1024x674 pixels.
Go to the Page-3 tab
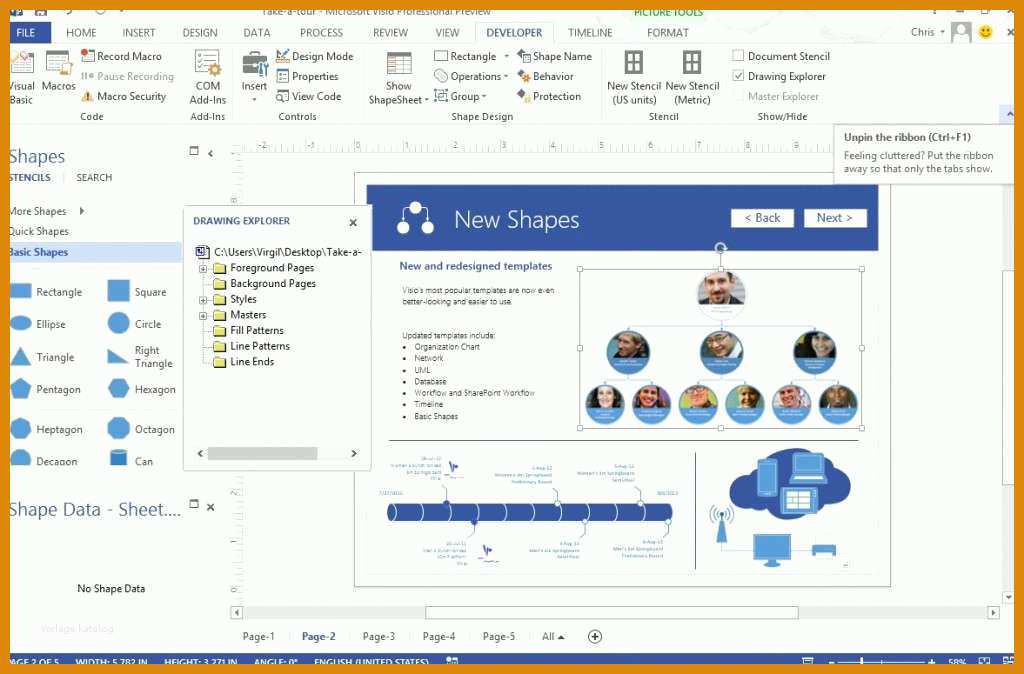379,636
